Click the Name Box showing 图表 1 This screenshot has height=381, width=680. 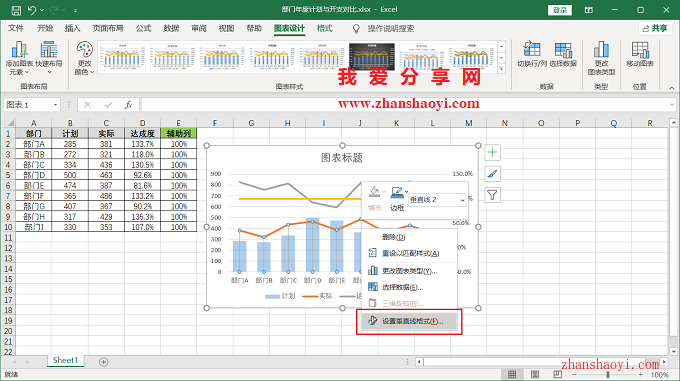coord(28,105)
